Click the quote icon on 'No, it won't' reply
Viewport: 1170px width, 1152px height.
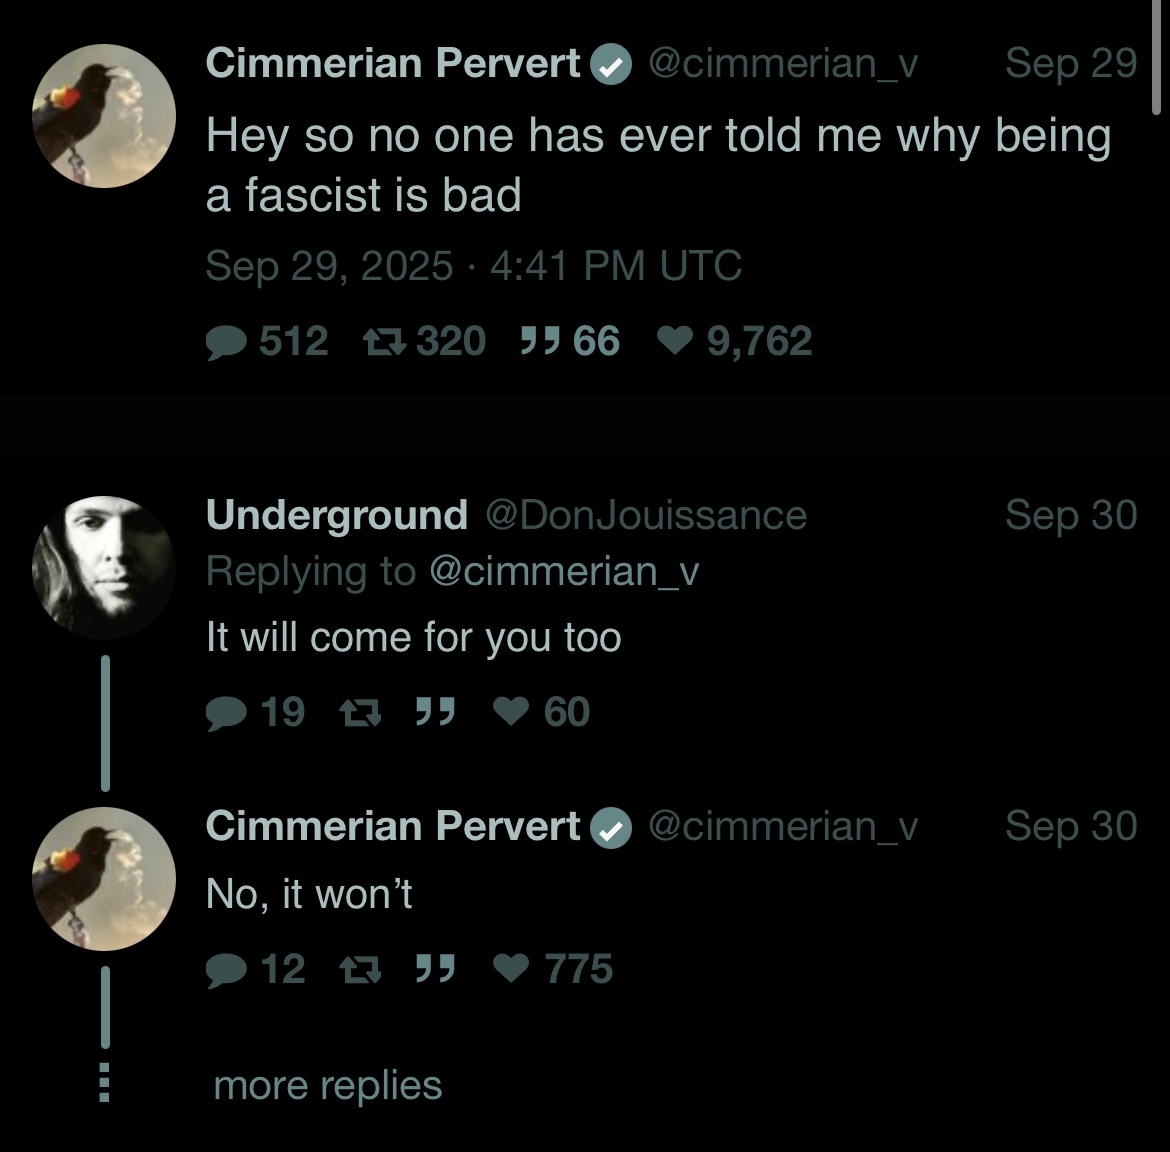(436, 969)
